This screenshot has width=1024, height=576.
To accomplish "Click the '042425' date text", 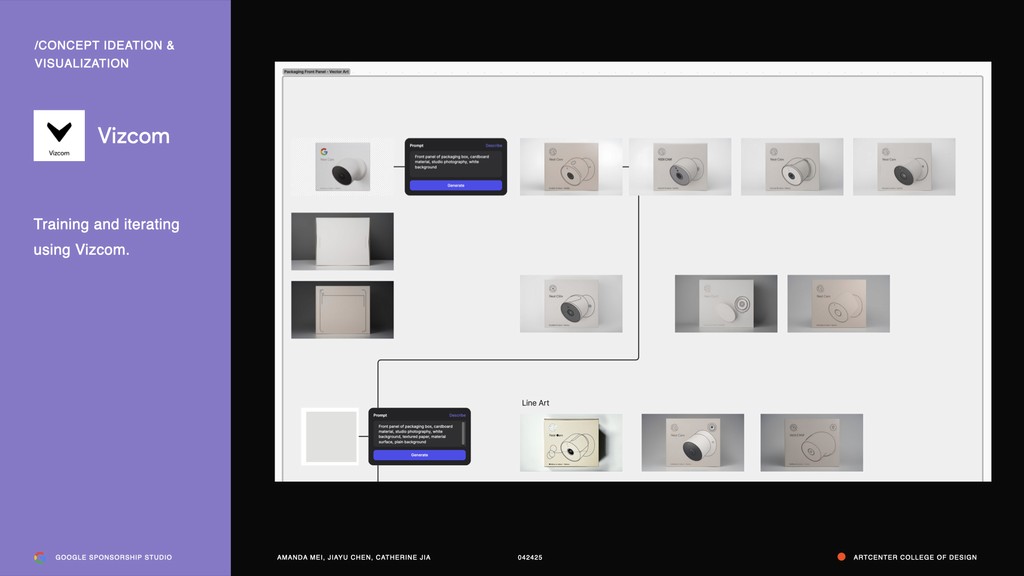I will pyautogui.click(x=530, y=557).
